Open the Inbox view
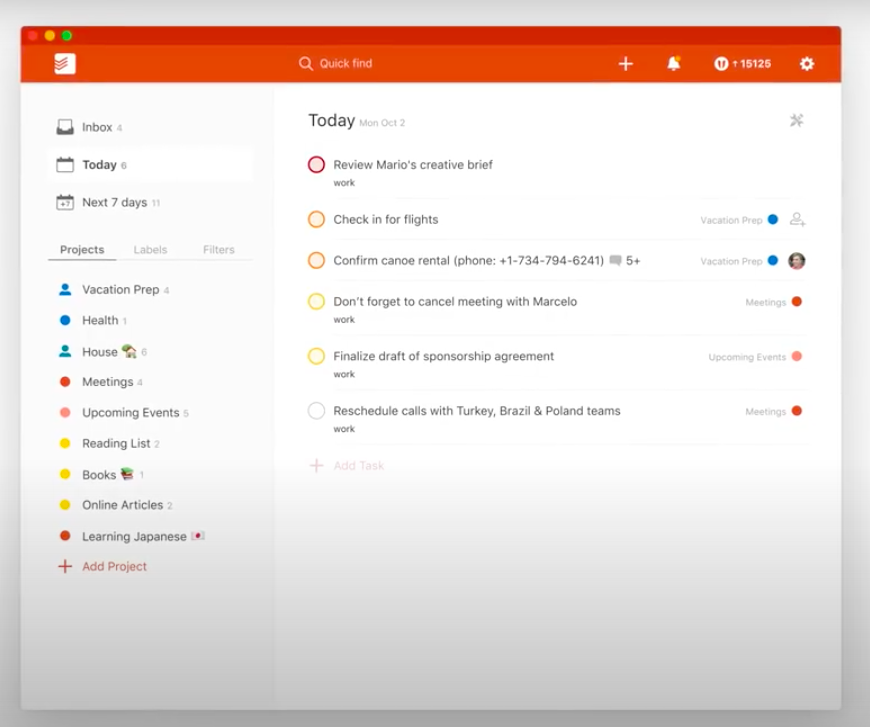 click(x=96, y=127)
